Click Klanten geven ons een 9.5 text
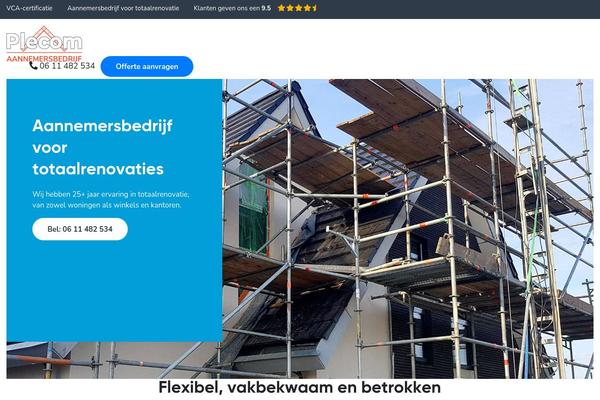 pos(232,8)
